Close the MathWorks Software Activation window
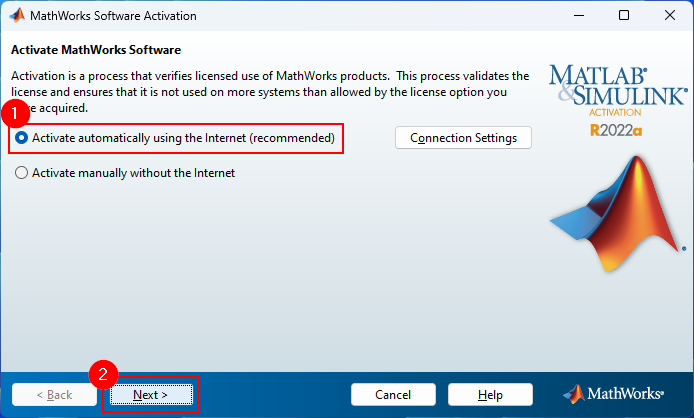This screenshot has height=418, width=694. [x=670, y=15]
